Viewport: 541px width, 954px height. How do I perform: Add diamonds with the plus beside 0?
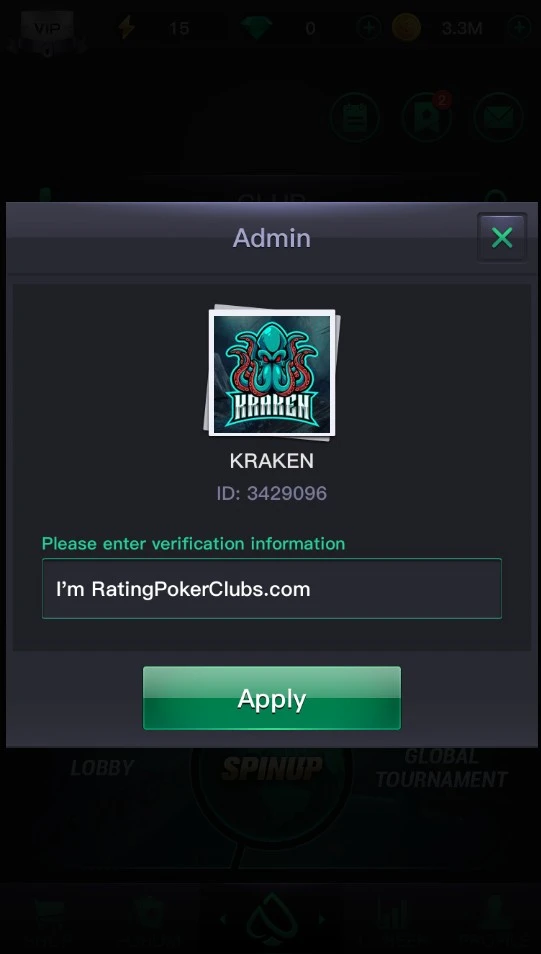click(x=368, y=28)
